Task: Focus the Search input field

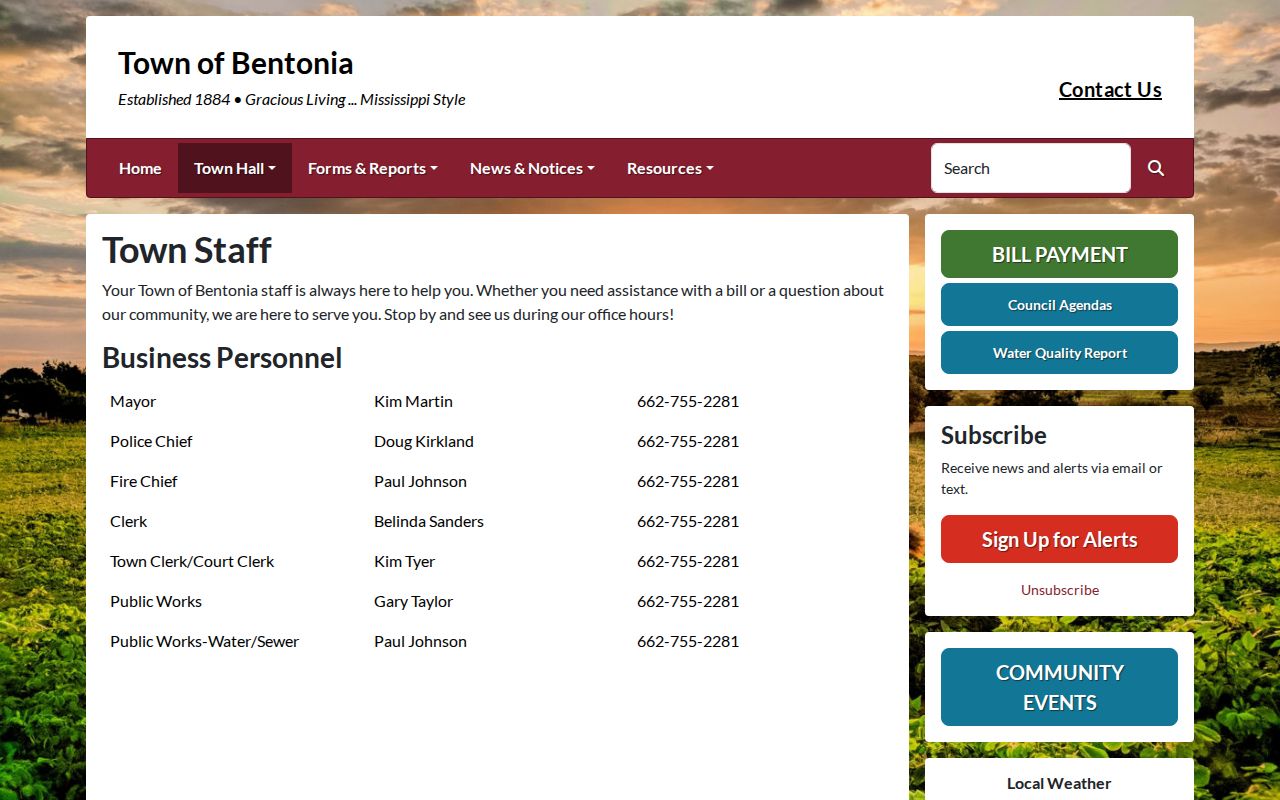Action: coord(1031,168)
